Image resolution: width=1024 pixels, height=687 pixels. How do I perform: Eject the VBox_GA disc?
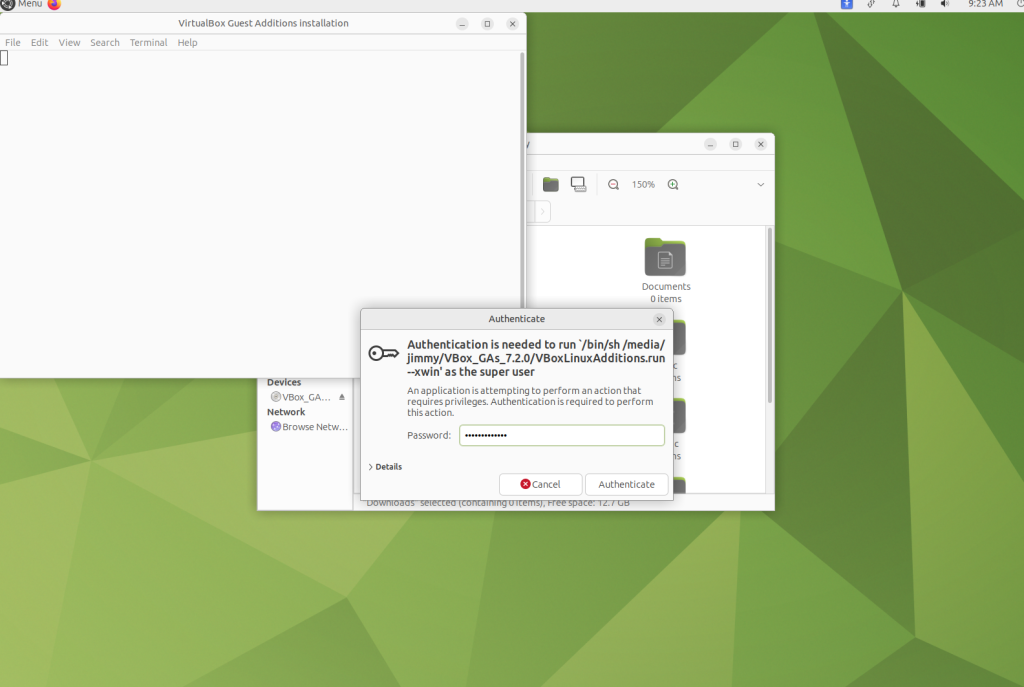342,397
